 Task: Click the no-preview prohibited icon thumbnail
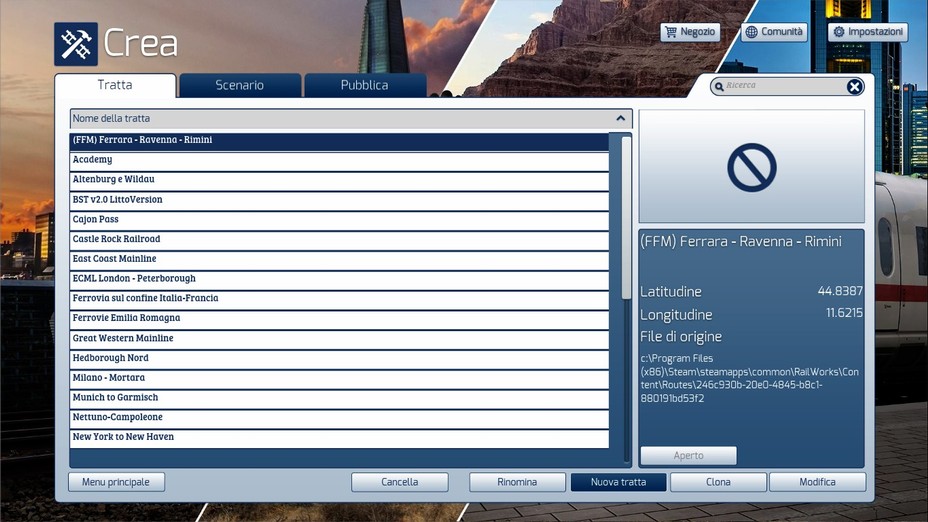[x=752, y=167]
